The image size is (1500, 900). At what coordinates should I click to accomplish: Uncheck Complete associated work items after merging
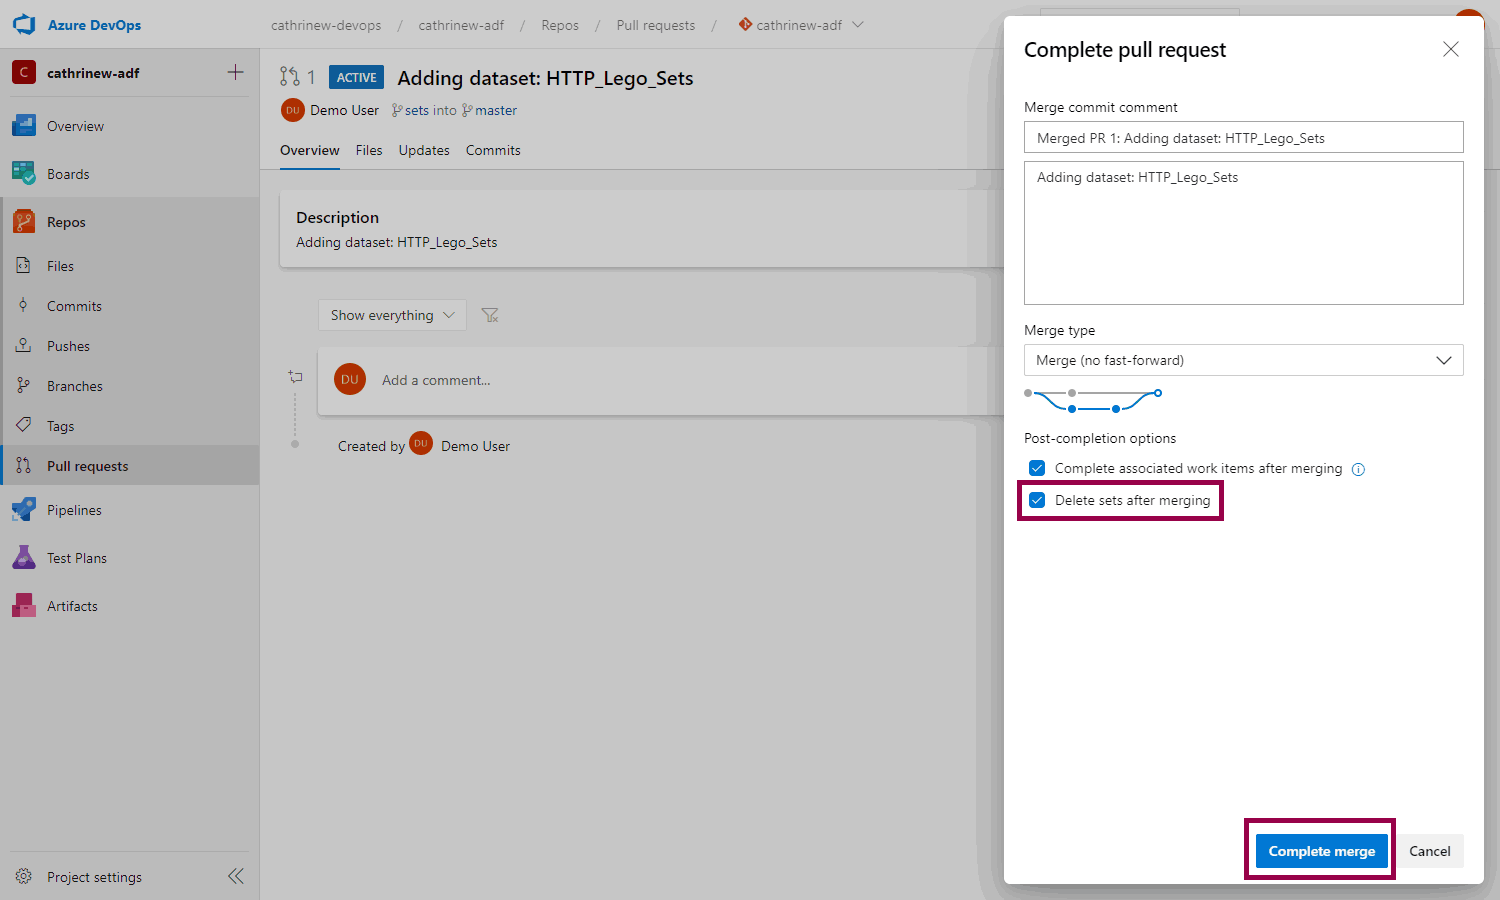click(x=1037, y=468)
